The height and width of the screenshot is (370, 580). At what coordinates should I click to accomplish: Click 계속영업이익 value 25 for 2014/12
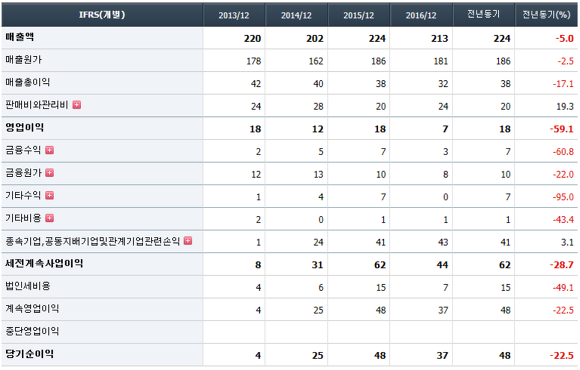click(318, 310)
